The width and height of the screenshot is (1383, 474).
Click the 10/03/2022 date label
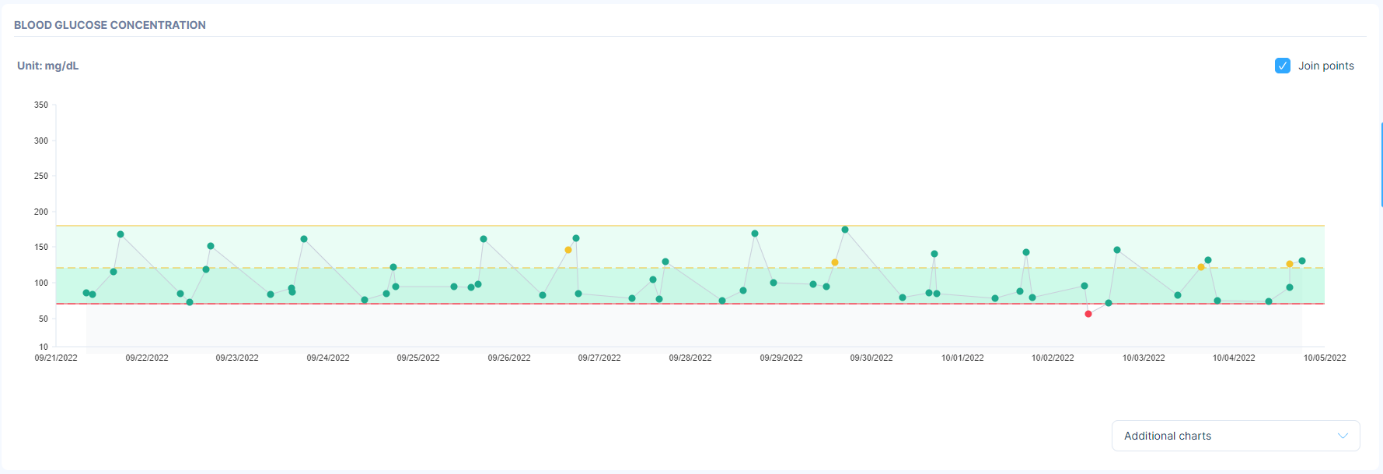coord(1143,357)
